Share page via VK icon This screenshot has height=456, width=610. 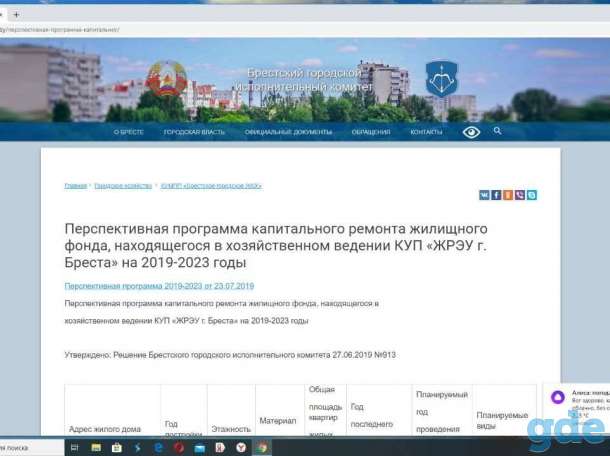tap(484, 195)
